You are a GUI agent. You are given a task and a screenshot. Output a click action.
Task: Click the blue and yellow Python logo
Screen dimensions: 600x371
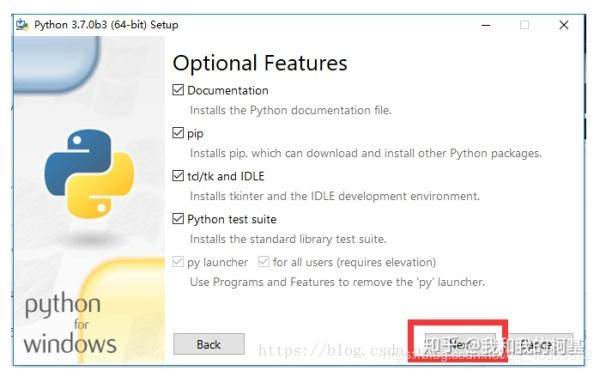point(89,174)
